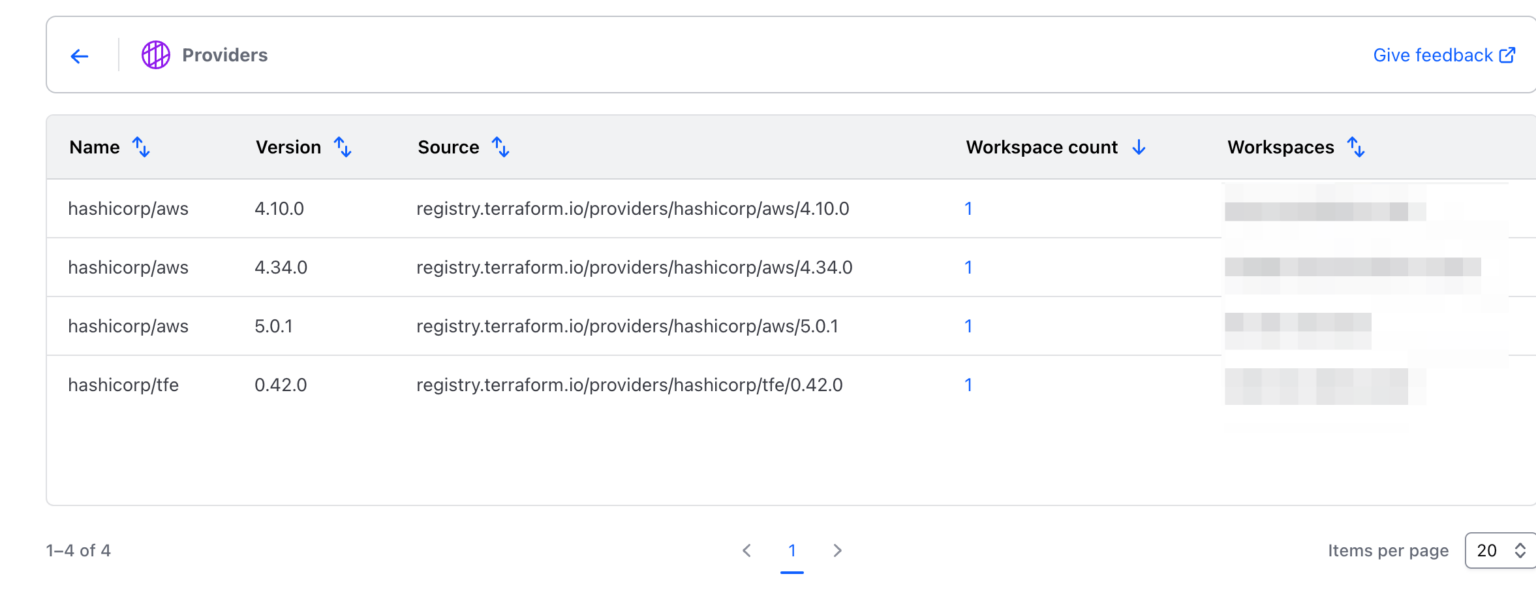
Task: Open workspace count for hashicorp/aws 5.0.1
Action: click(968, 326)
